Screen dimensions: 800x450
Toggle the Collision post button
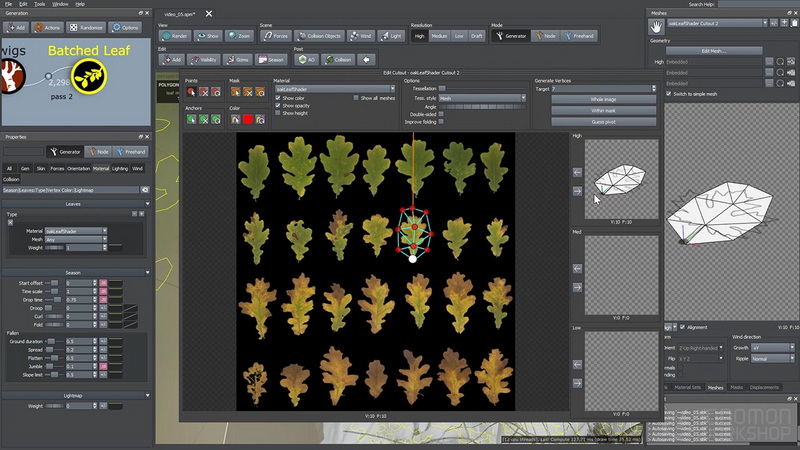click(338, 60)
